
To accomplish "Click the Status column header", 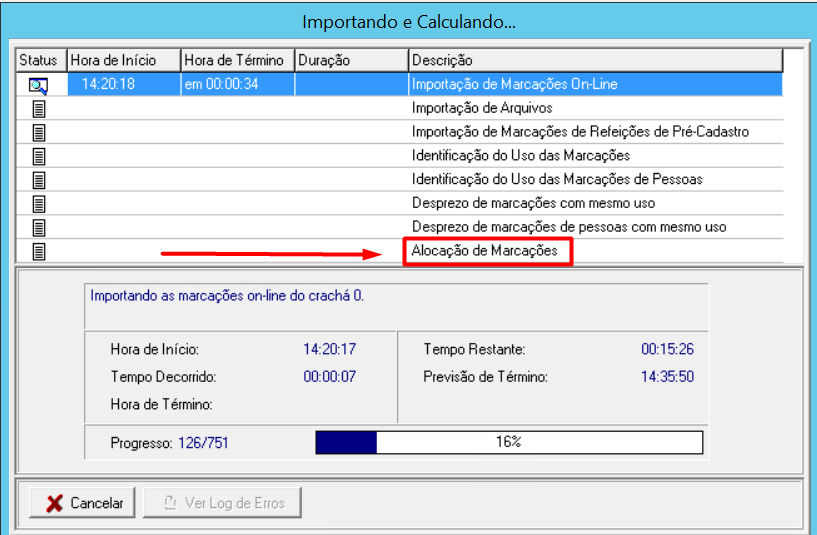I will tap(39, 61).
